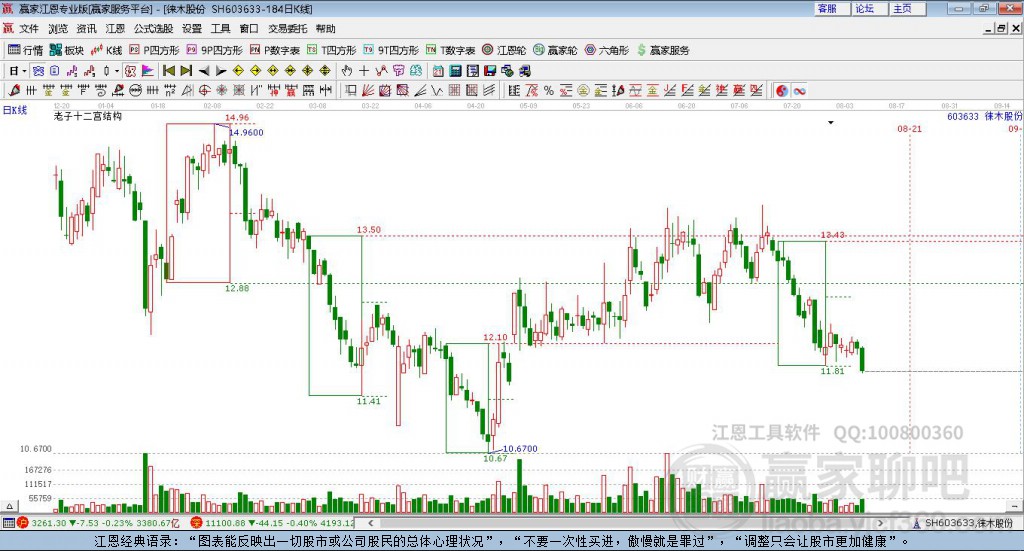This screenshot has height=551, width=1024.
Task: Select the hand pan tool
Action: [347, 71]
